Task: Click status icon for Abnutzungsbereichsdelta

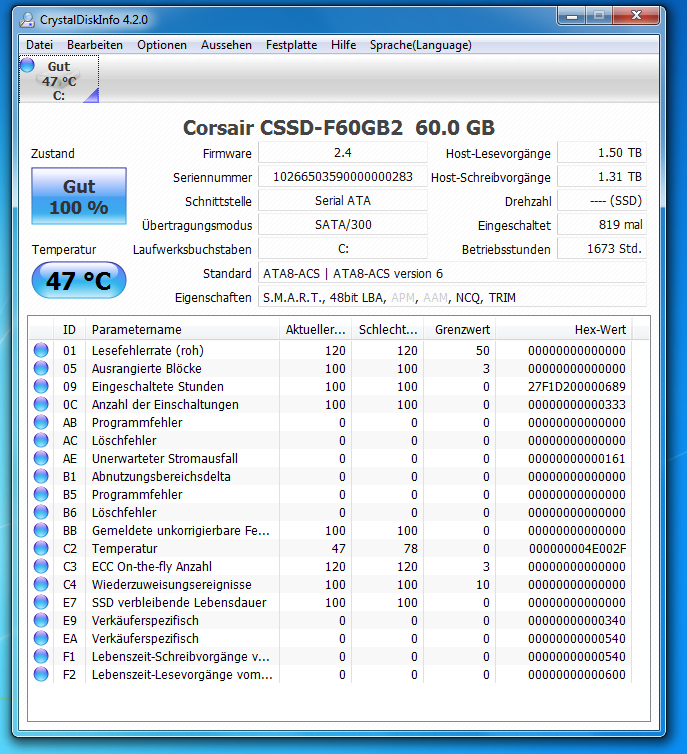Action: pos(41,476)
